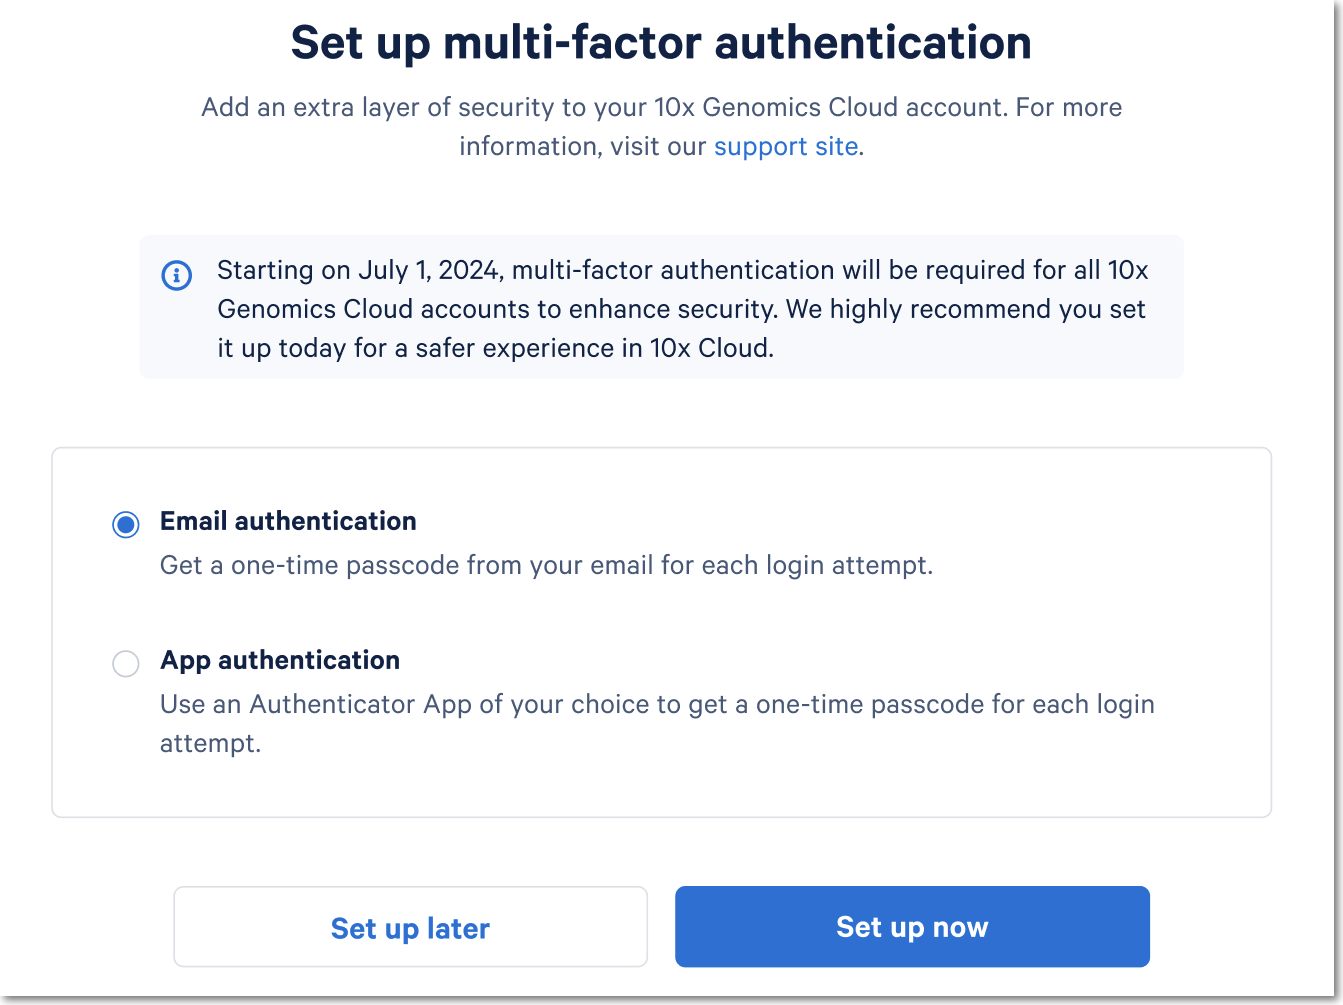Click the "Set up later" button text
Screen dimensions: 1343x1005
pyautogui.click(x=410, y=928)
